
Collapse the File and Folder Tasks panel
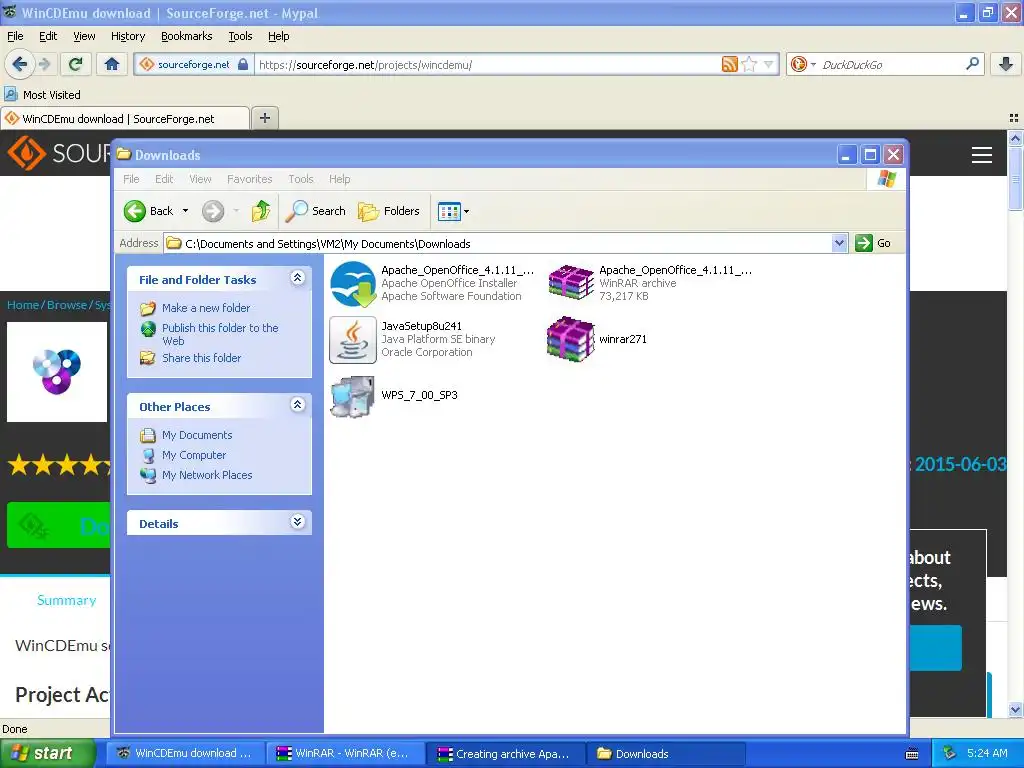coord(297,278)
